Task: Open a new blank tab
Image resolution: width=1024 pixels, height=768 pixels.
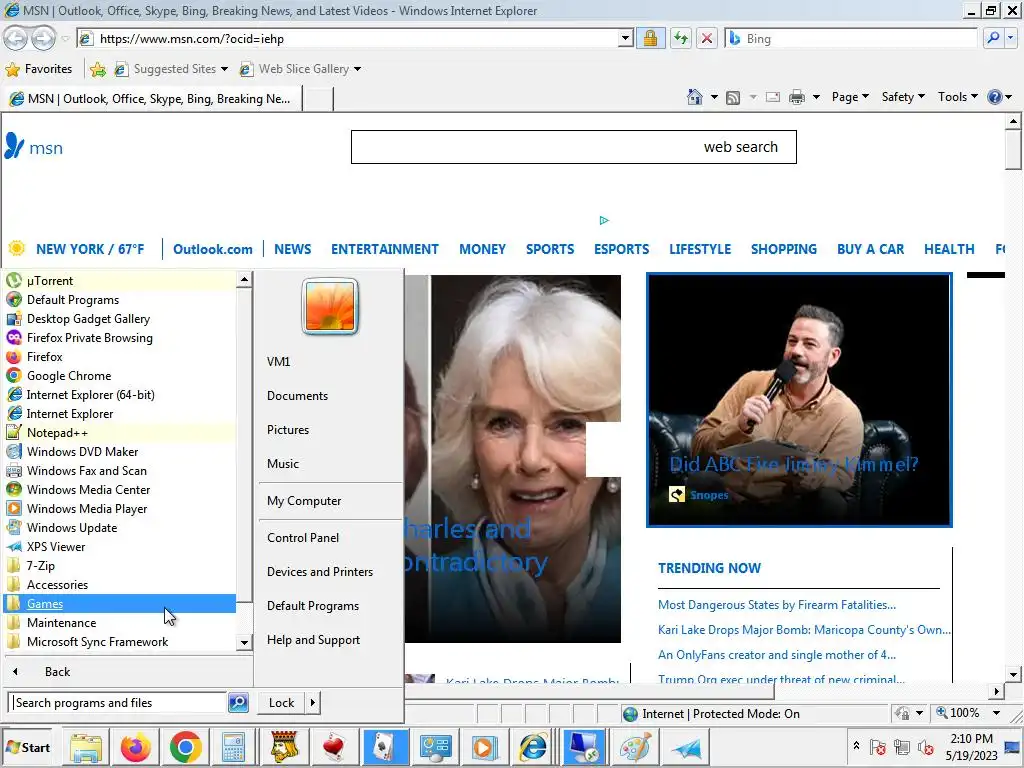Action: click(319, 99)
